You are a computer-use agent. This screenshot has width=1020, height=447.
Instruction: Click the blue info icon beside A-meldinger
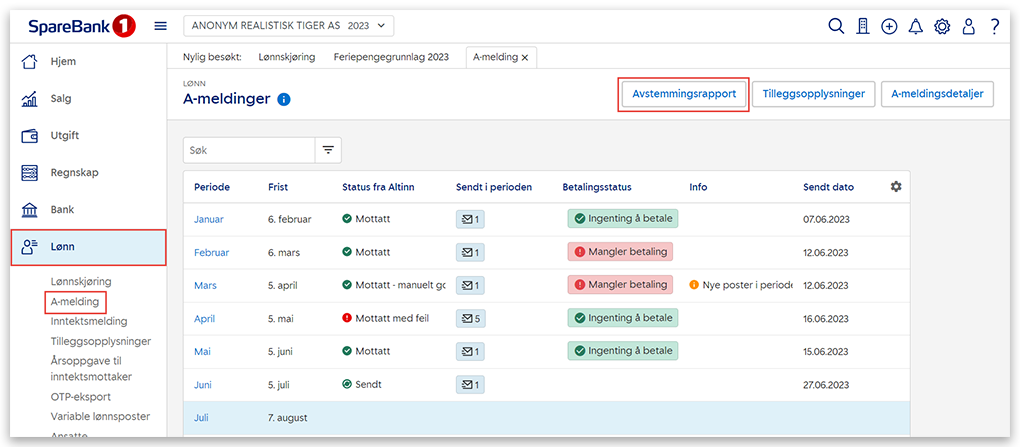[x=284, y=100]
